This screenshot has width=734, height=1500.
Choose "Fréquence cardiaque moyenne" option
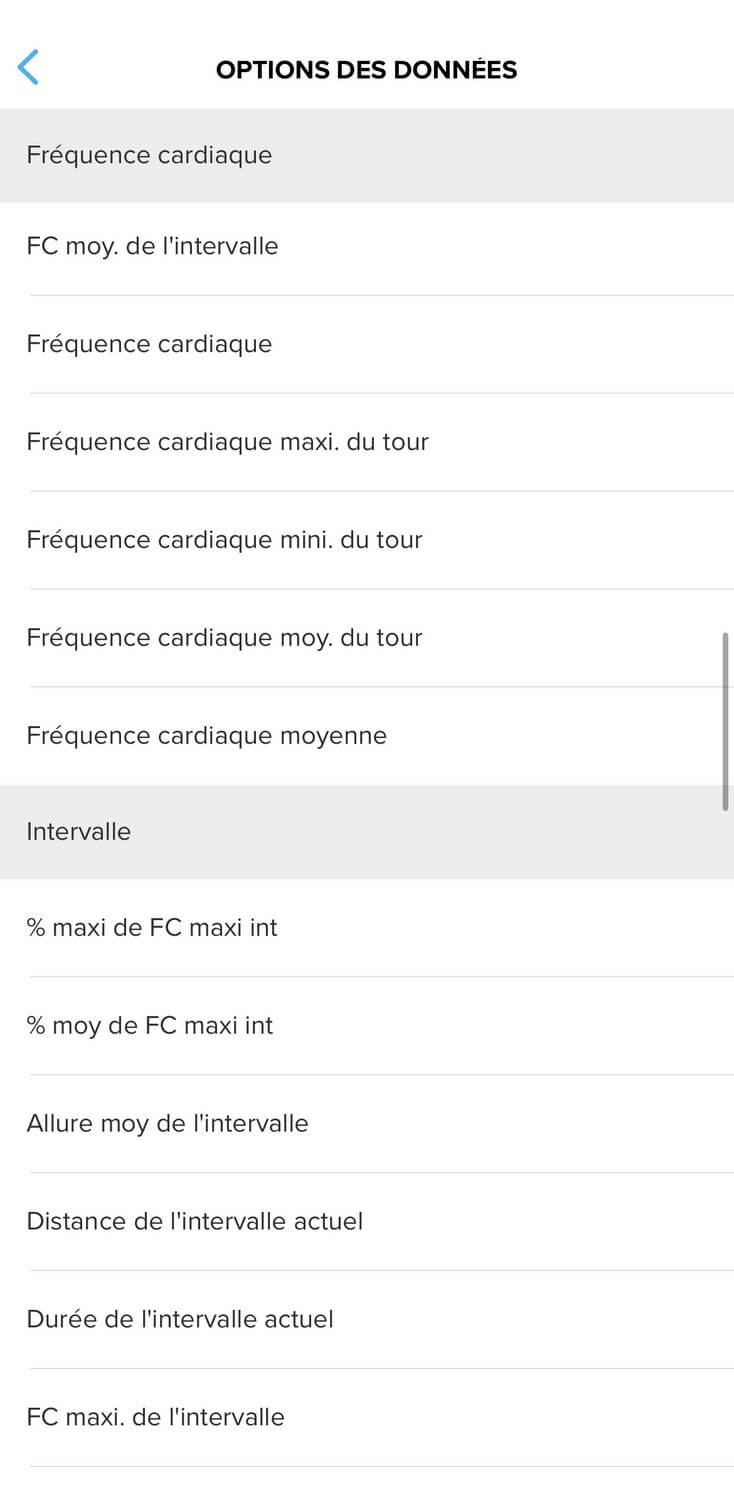coord(206,736)
